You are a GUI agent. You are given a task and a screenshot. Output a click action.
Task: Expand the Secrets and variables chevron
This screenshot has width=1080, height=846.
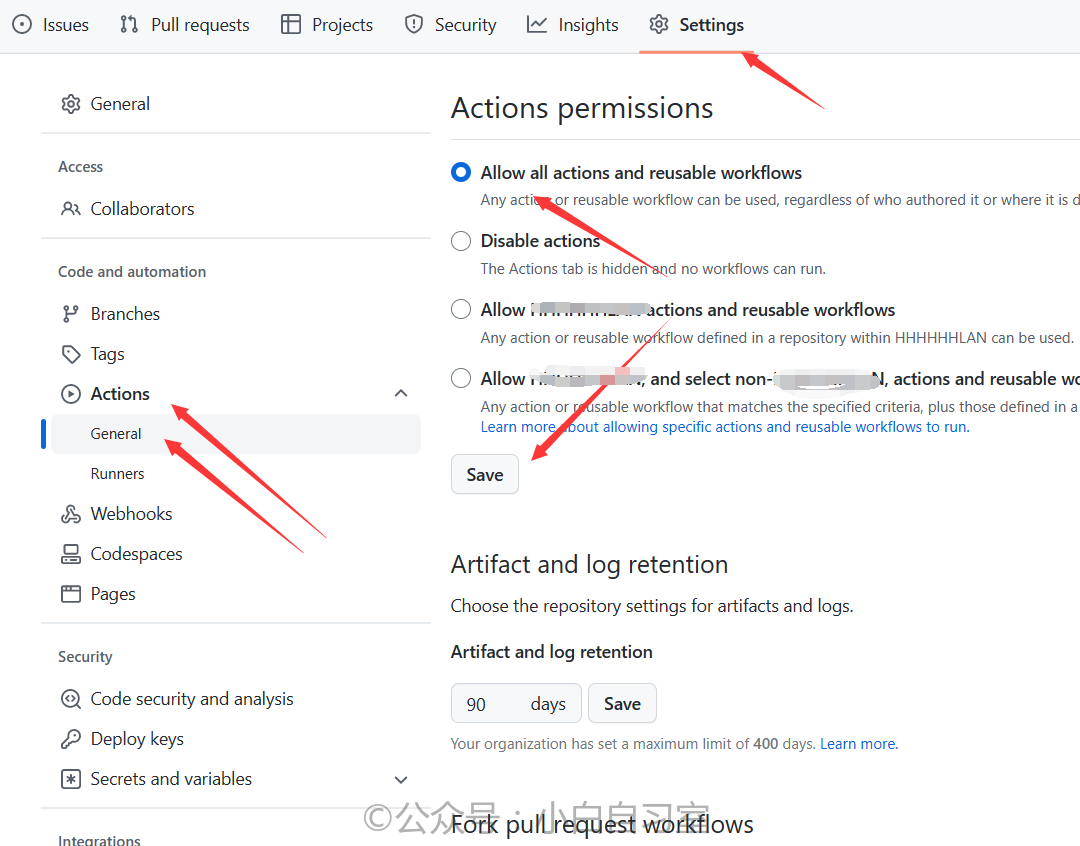[x=401, y=779]
